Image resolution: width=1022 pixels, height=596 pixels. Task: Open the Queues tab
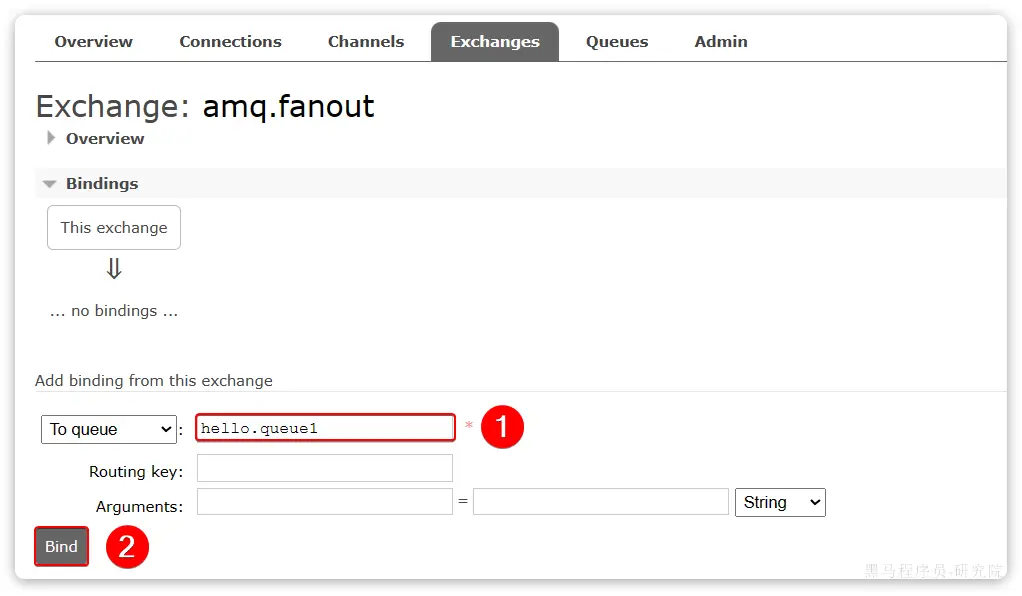click(x=617, y=42)
